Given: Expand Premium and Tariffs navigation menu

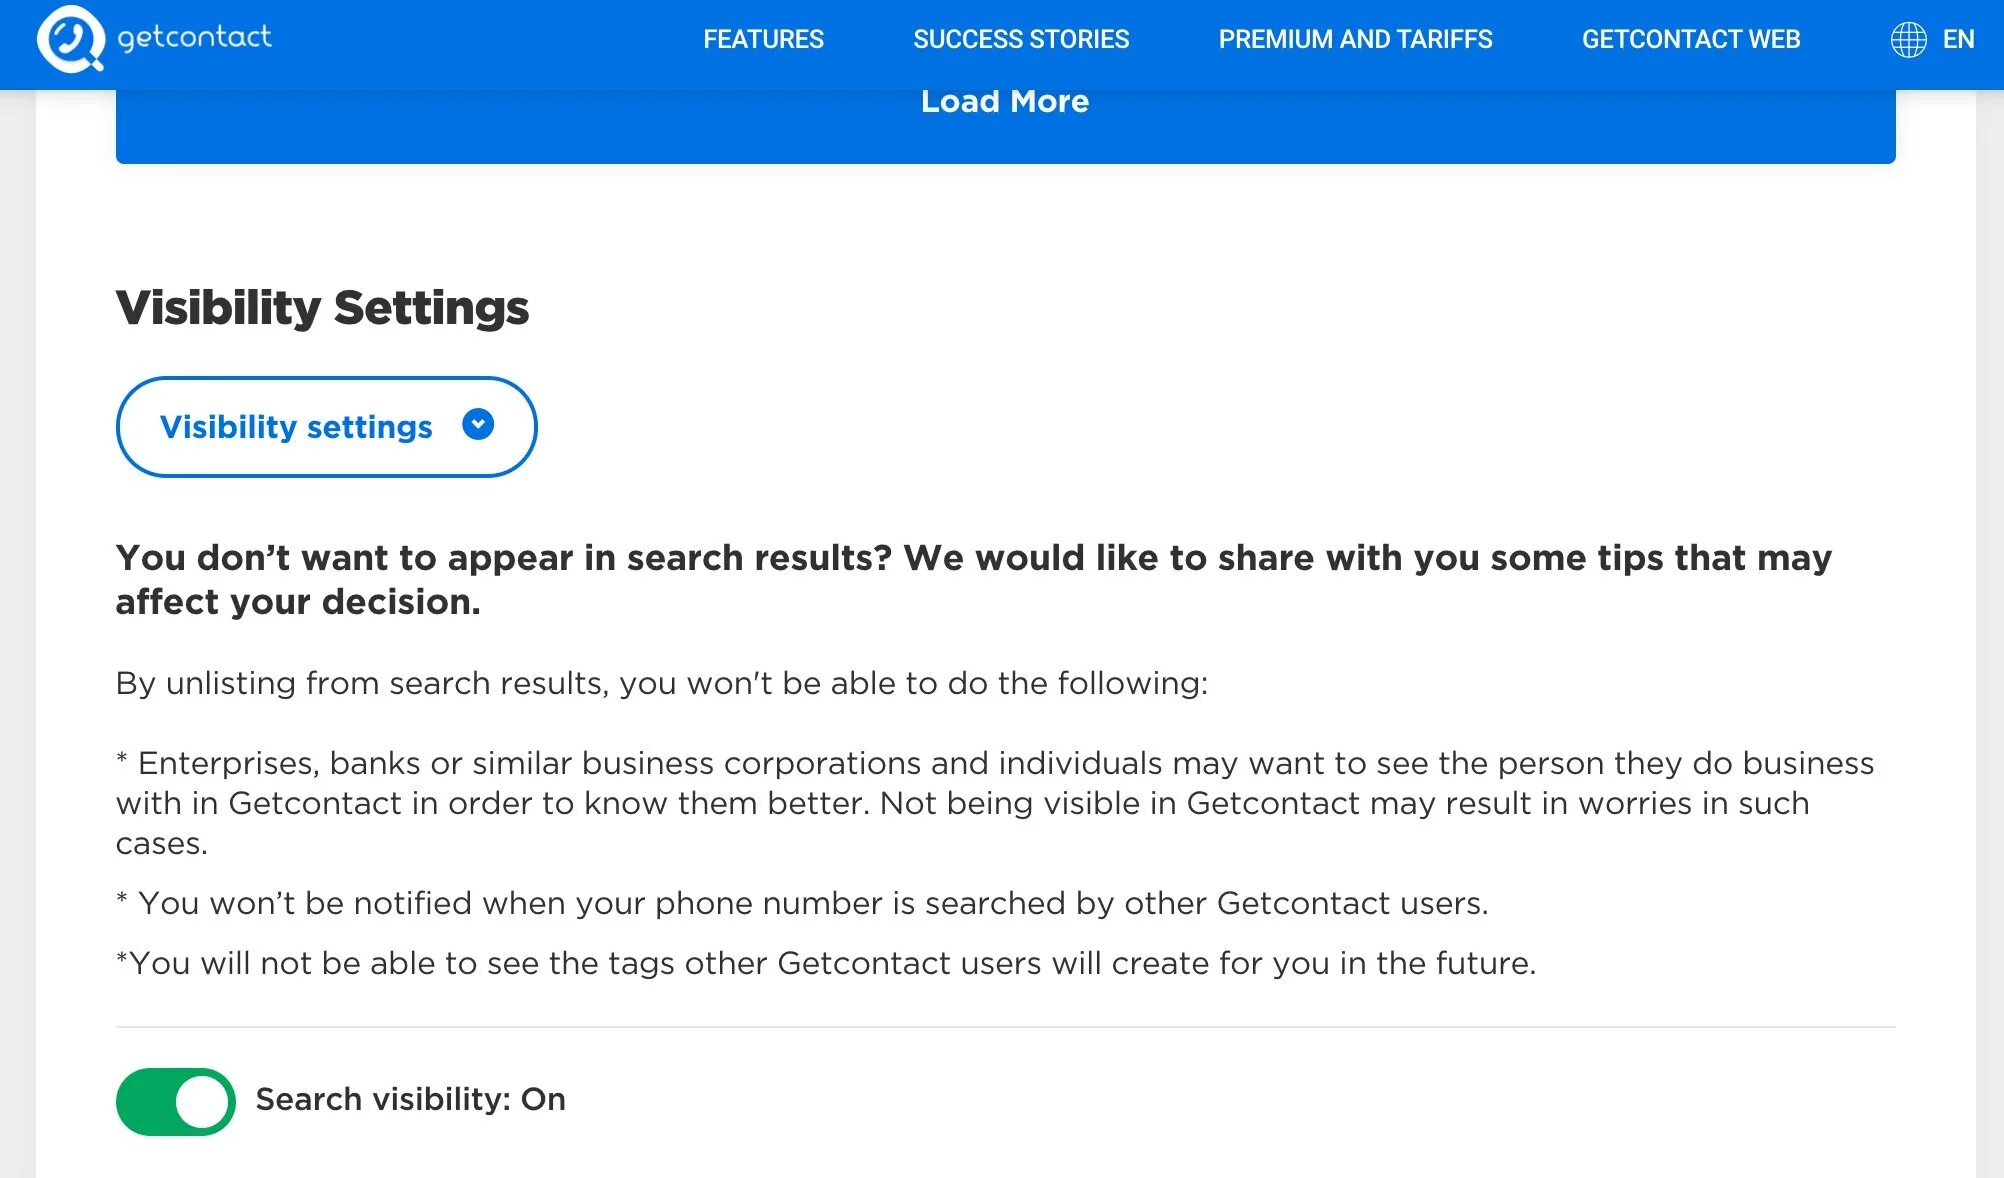Looking at the screenshot, I should (1355, 38).
